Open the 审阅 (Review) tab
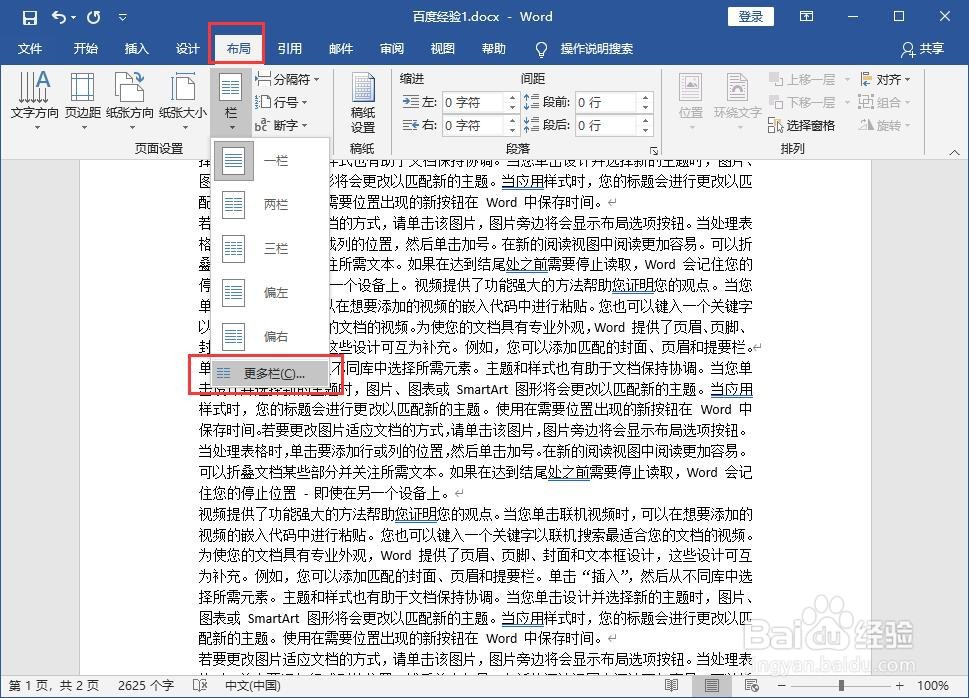Image resolution: width=969 pixels, height=698 pixels. tap(392, 49)
